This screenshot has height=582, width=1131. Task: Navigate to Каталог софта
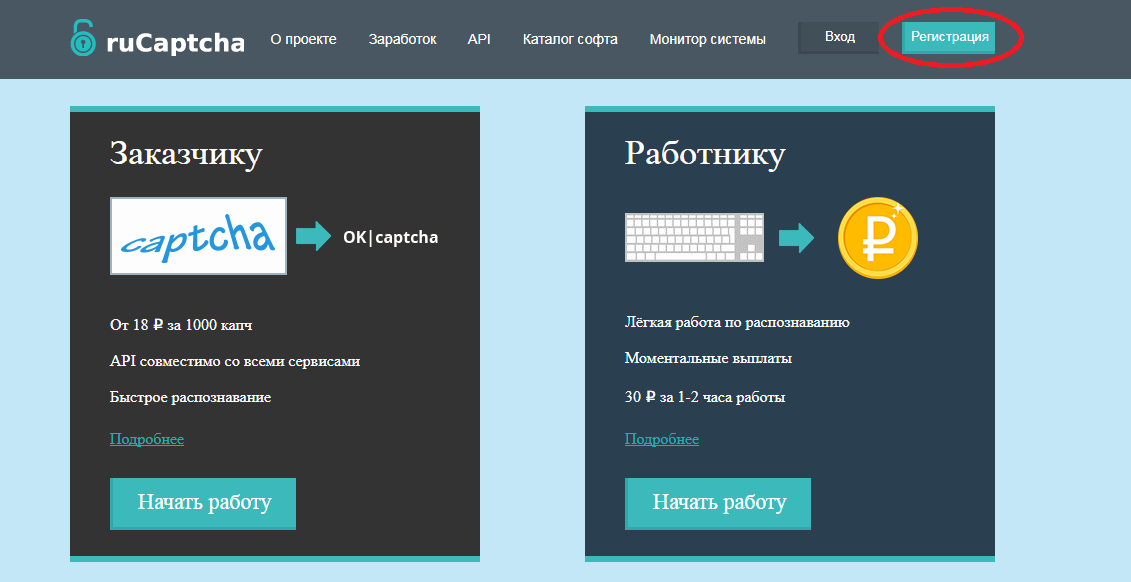(x=570, y=39)
